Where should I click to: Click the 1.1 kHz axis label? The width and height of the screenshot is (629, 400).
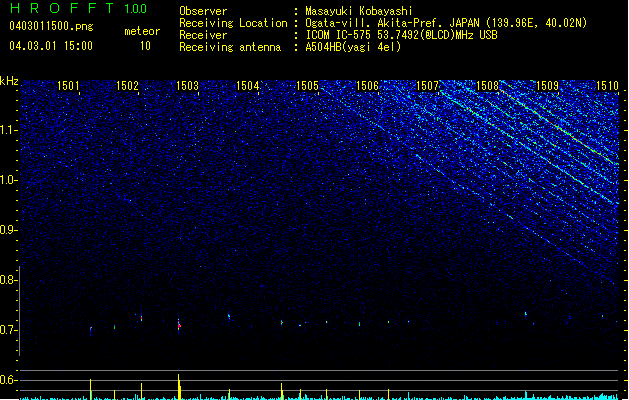pos(8,130)
